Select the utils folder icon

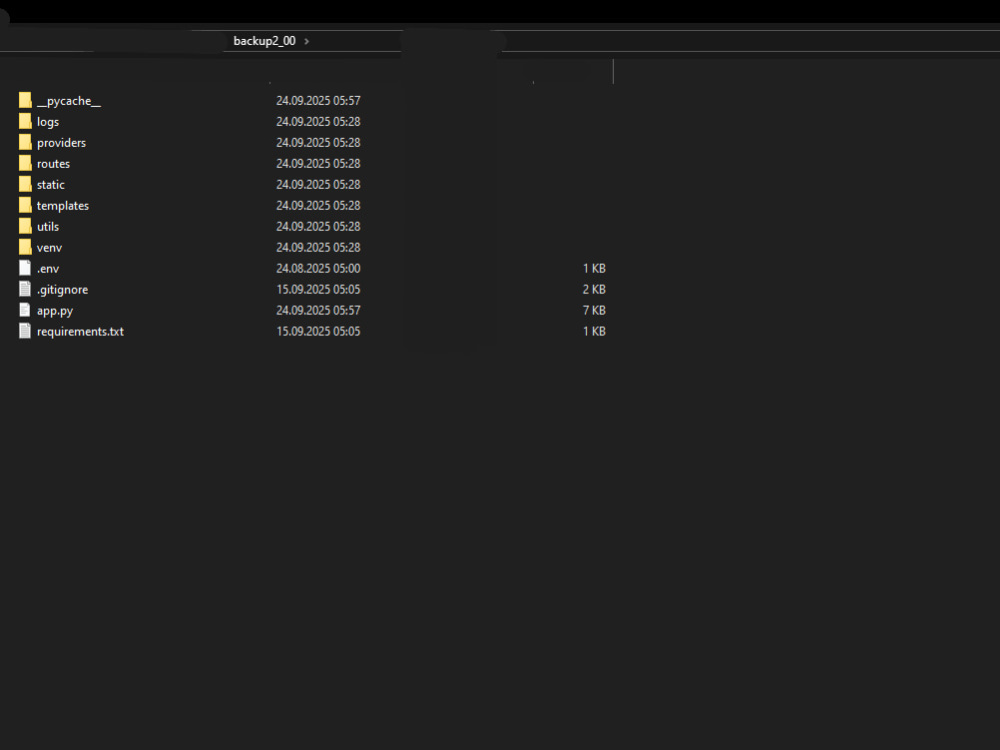(25, 226)
